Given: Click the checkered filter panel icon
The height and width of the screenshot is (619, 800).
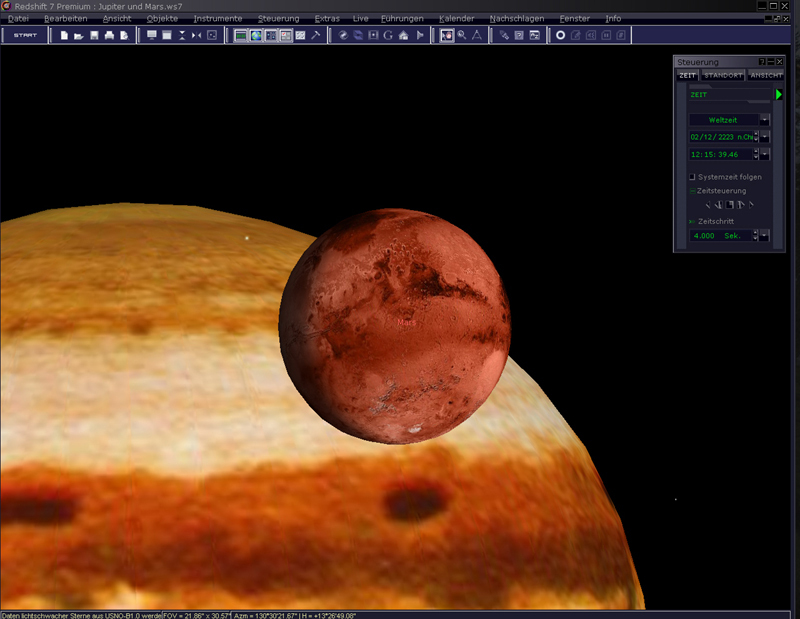Looking at the screenshot, I should click(x=301, y=35).
